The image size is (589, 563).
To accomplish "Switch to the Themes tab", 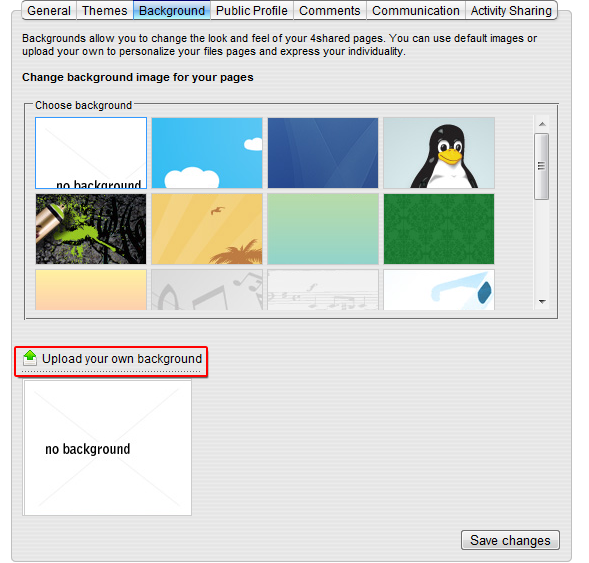I will coord(105,11).
